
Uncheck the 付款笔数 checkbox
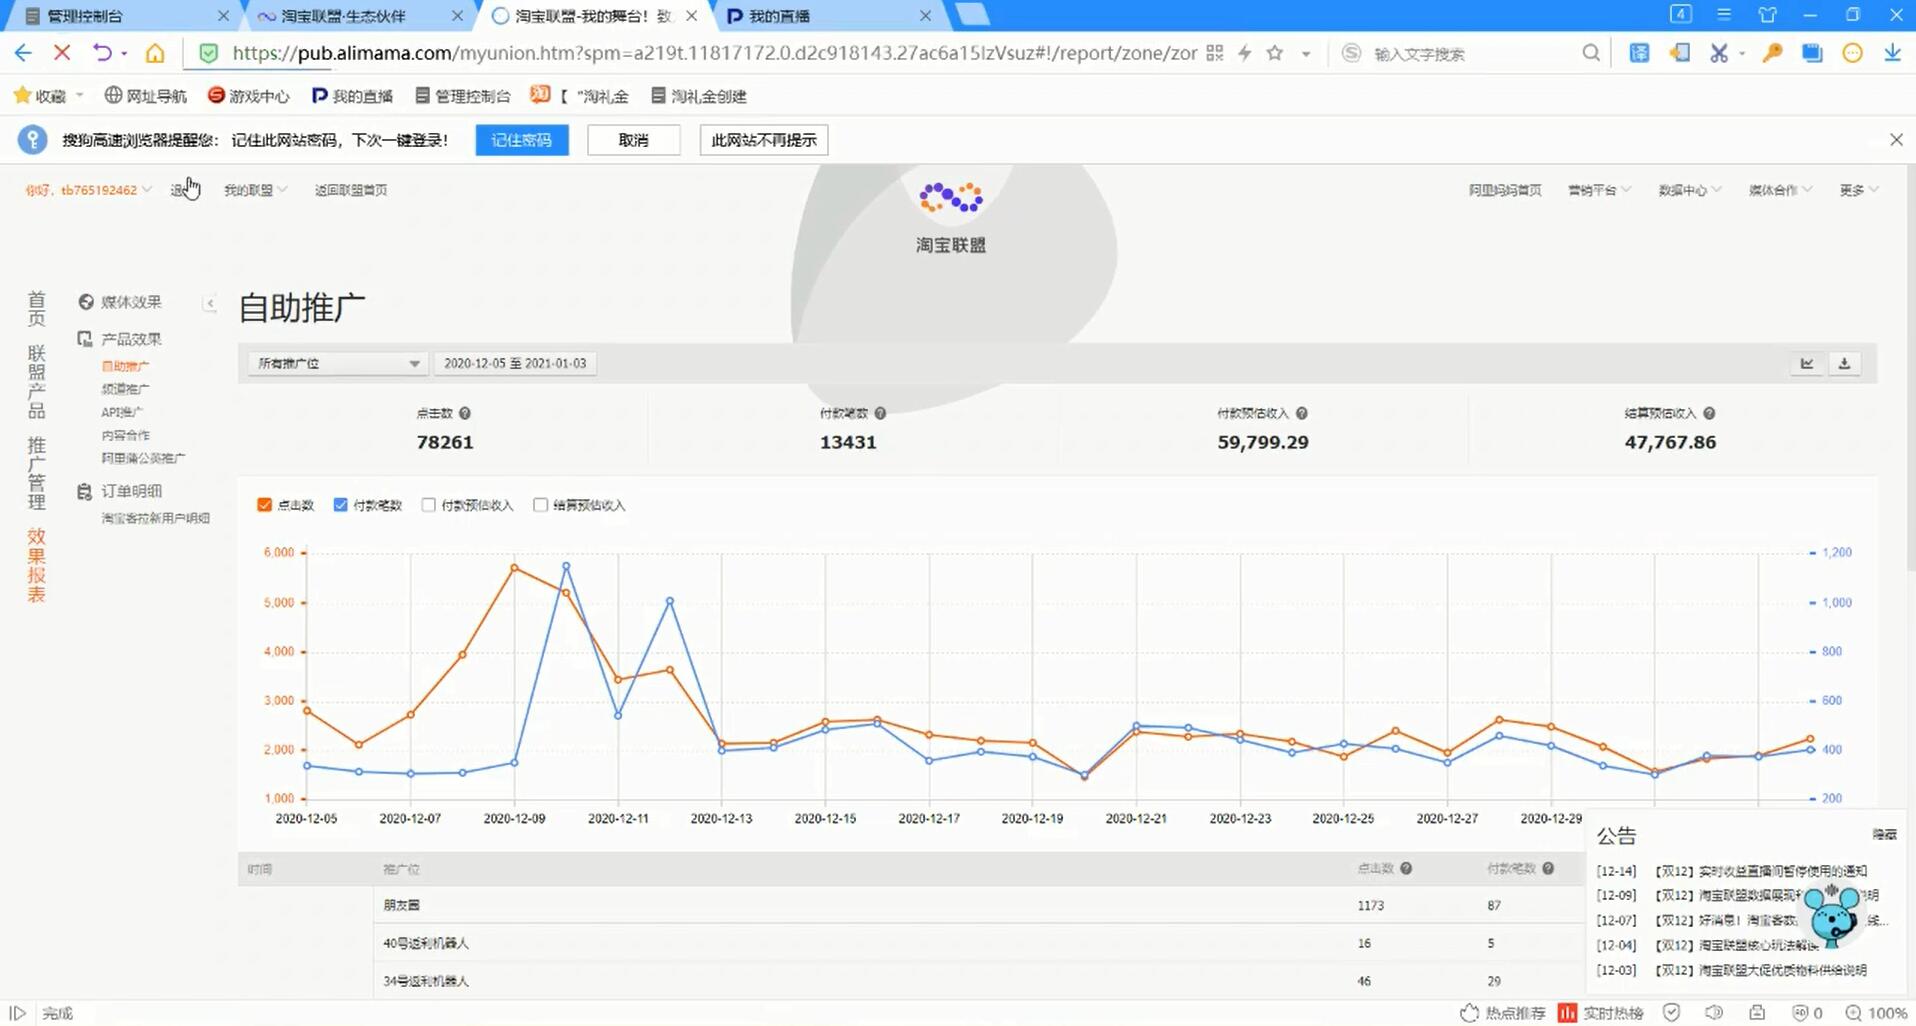[341, 505]
